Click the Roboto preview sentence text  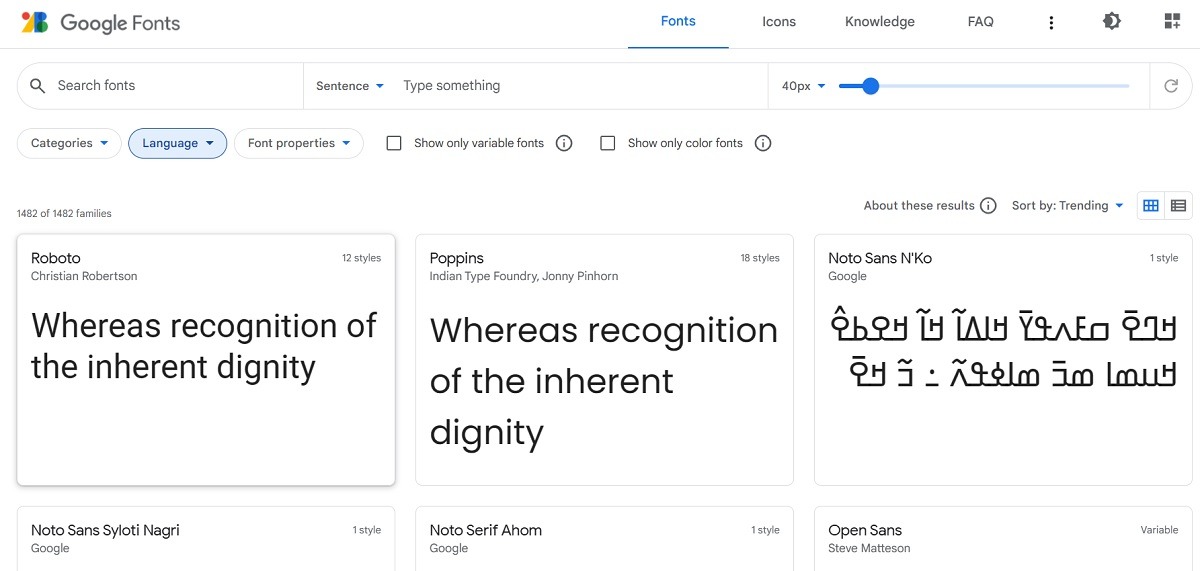(x=204, y=346)
